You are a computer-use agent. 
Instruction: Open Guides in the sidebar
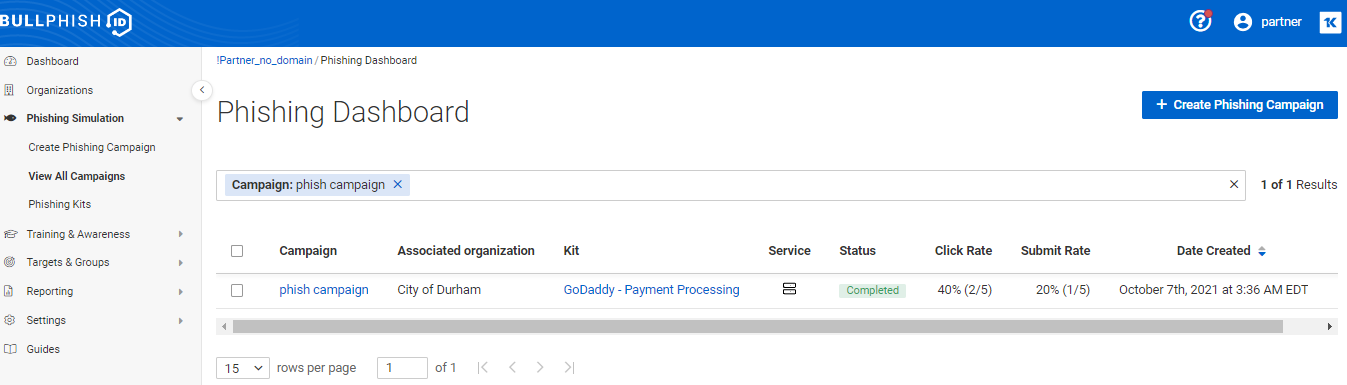coord(43,349)
